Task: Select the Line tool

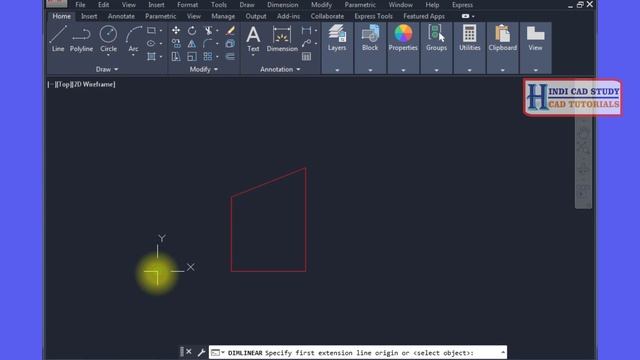Action: 58,39
